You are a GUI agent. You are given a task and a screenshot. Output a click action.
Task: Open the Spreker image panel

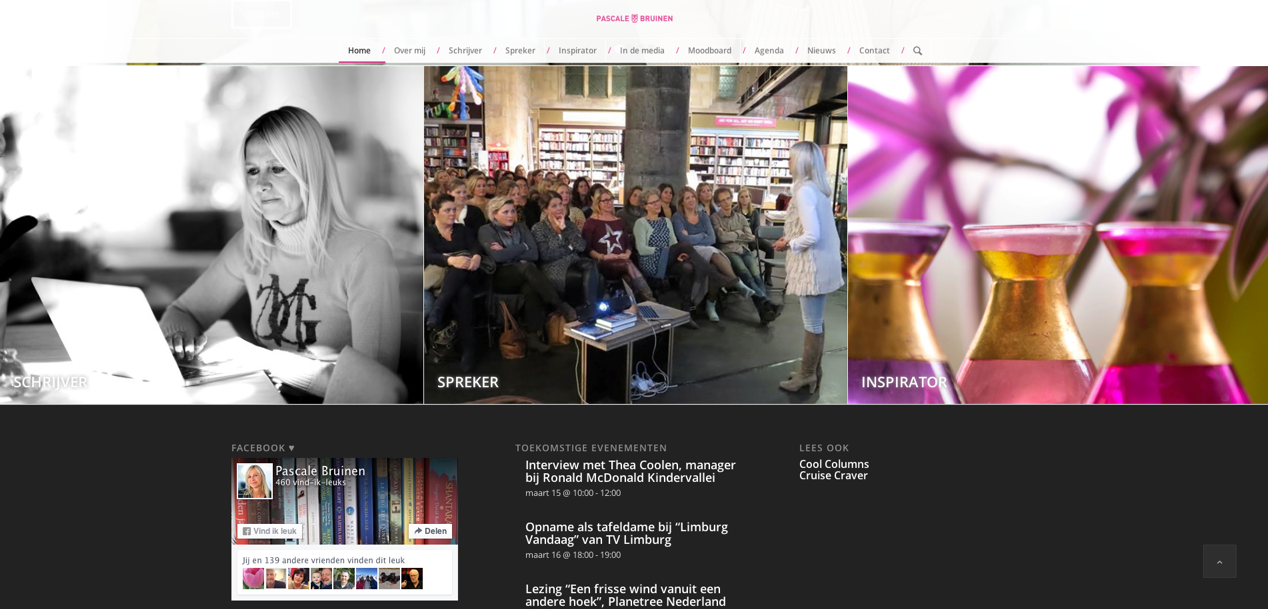point(635,235)
